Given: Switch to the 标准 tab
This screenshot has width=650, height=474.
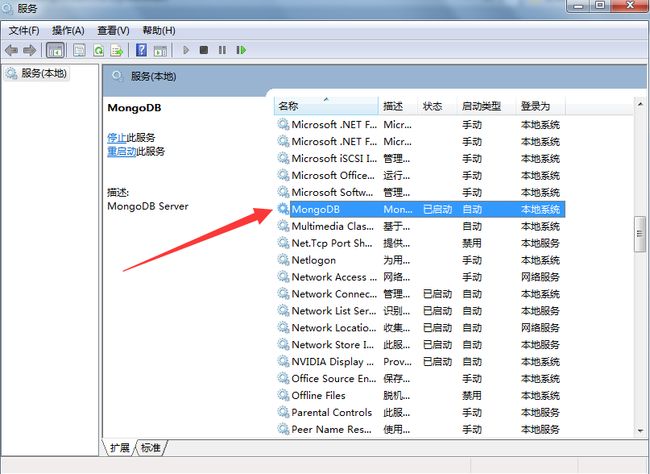Looking at the screenshot, I should click(x=150, y=448).
